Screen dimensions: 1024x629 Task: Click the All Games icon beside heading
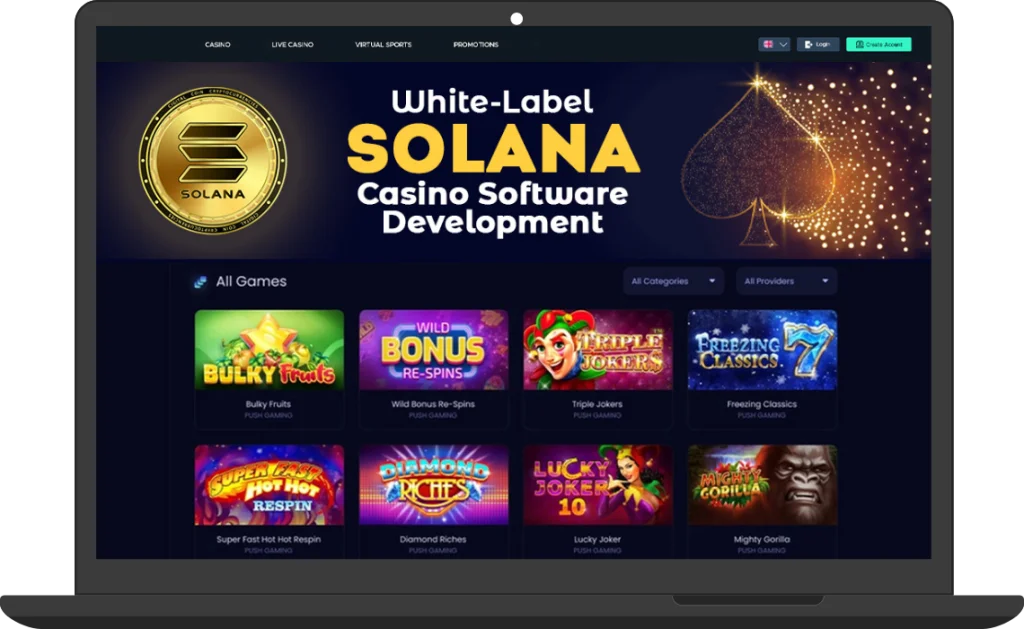[200, 282]
